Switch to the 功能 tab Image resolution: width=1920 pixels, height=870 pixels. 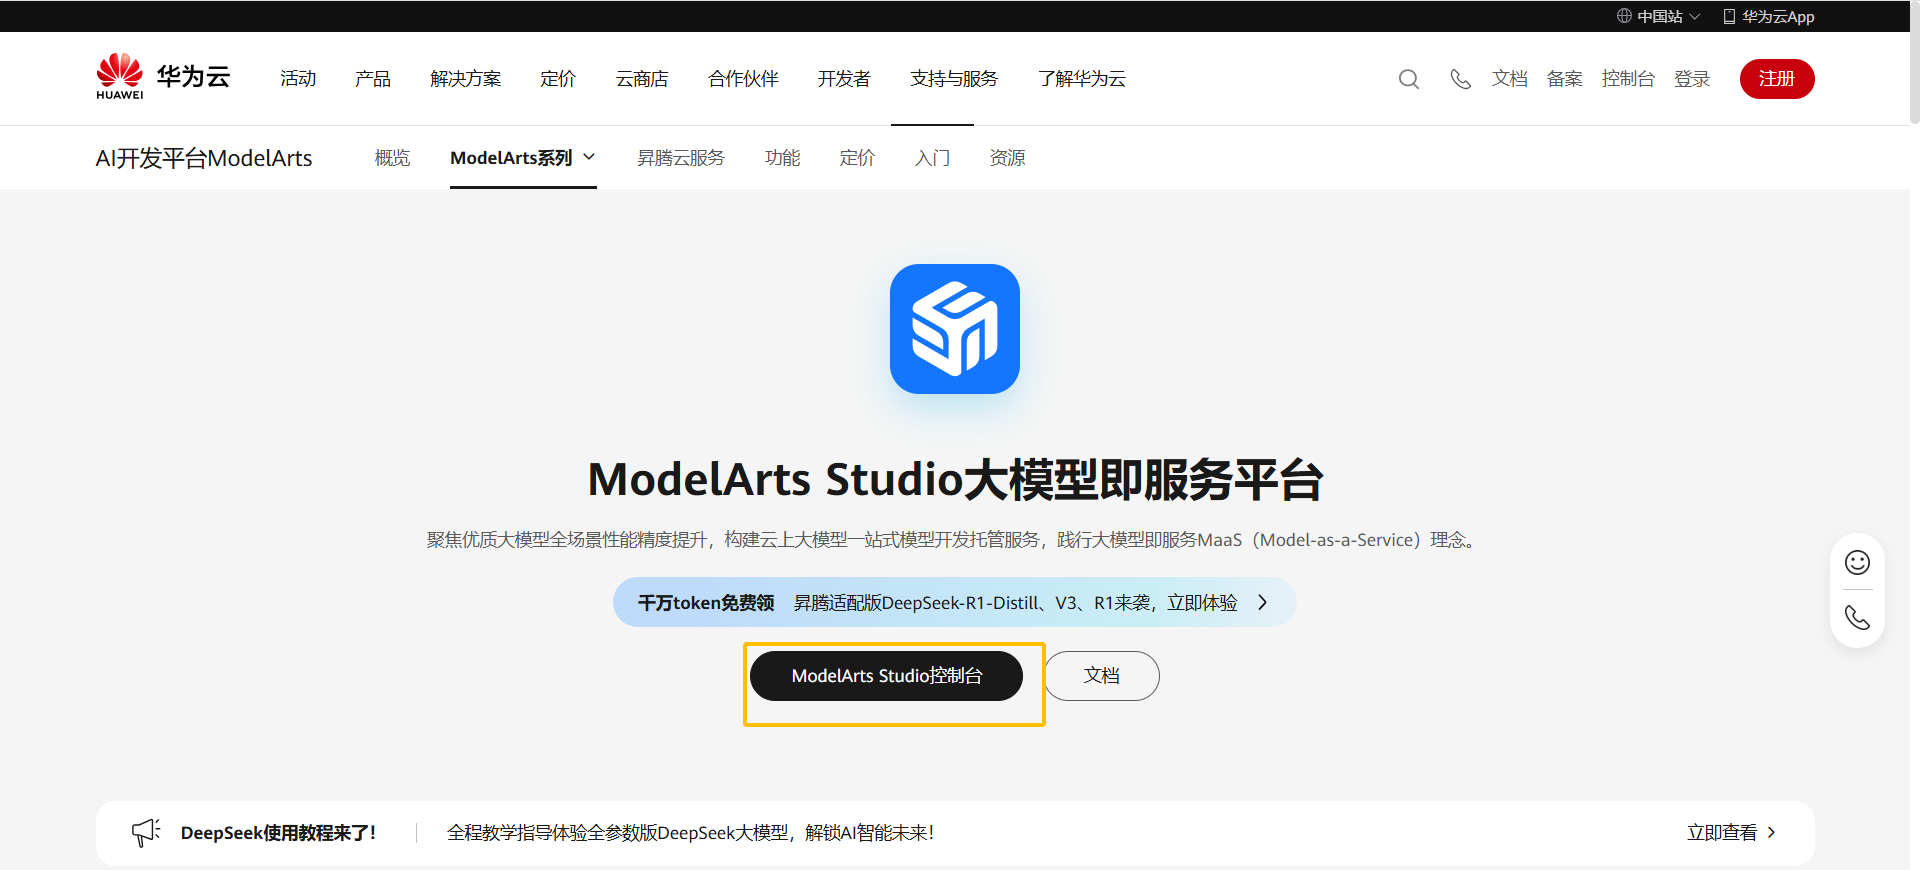(x=782, y=158)
